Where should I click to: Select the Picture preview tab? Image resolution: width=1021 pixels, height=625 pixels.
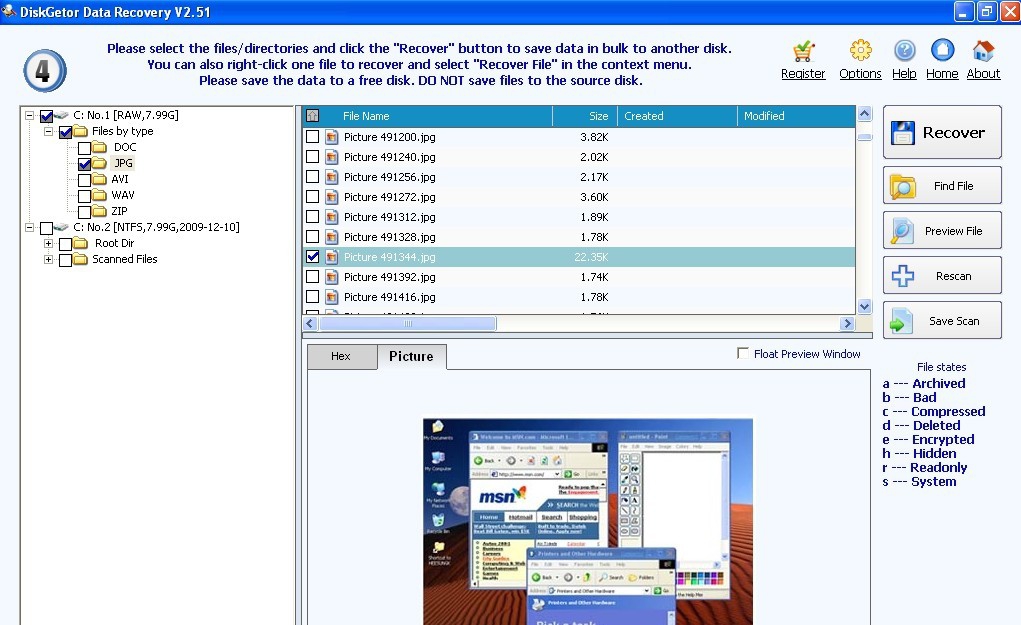coord(411,356)
